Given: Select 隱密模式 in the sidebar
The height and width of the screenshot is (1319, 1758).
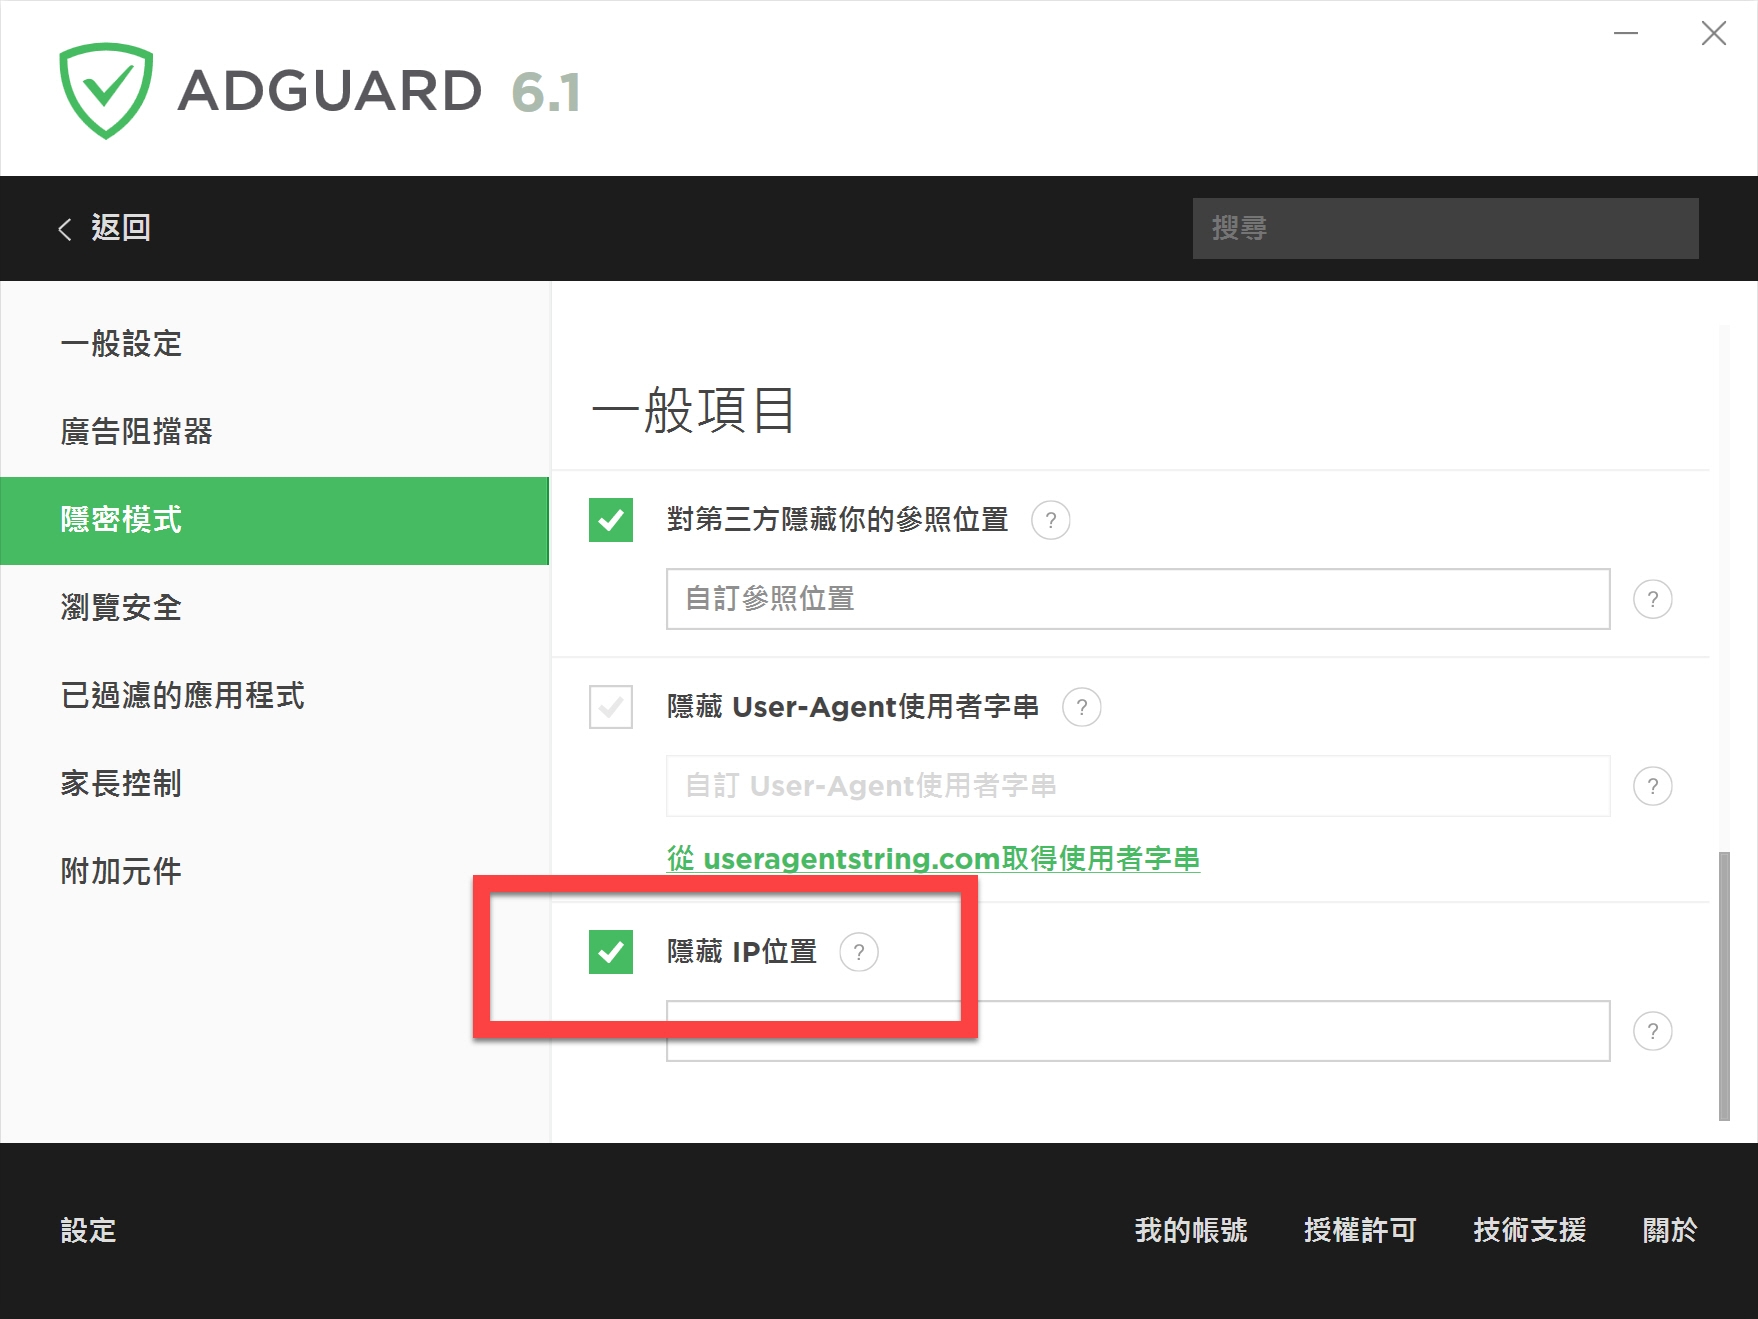Looking at the screenshot, I should (275, 520).
